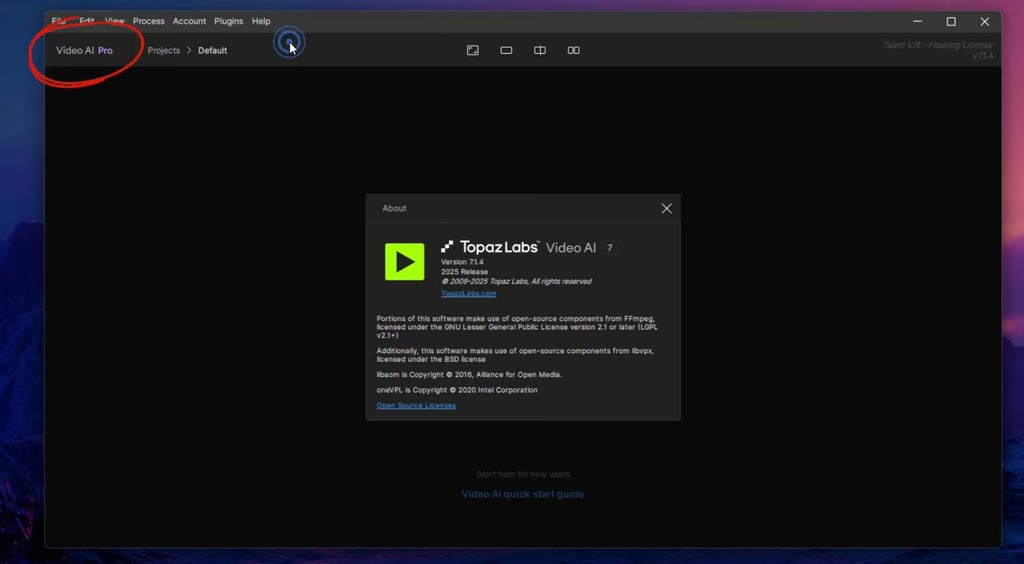Open the File menu
Screen dimensions: 1024x564
click(x=59, y=21)
